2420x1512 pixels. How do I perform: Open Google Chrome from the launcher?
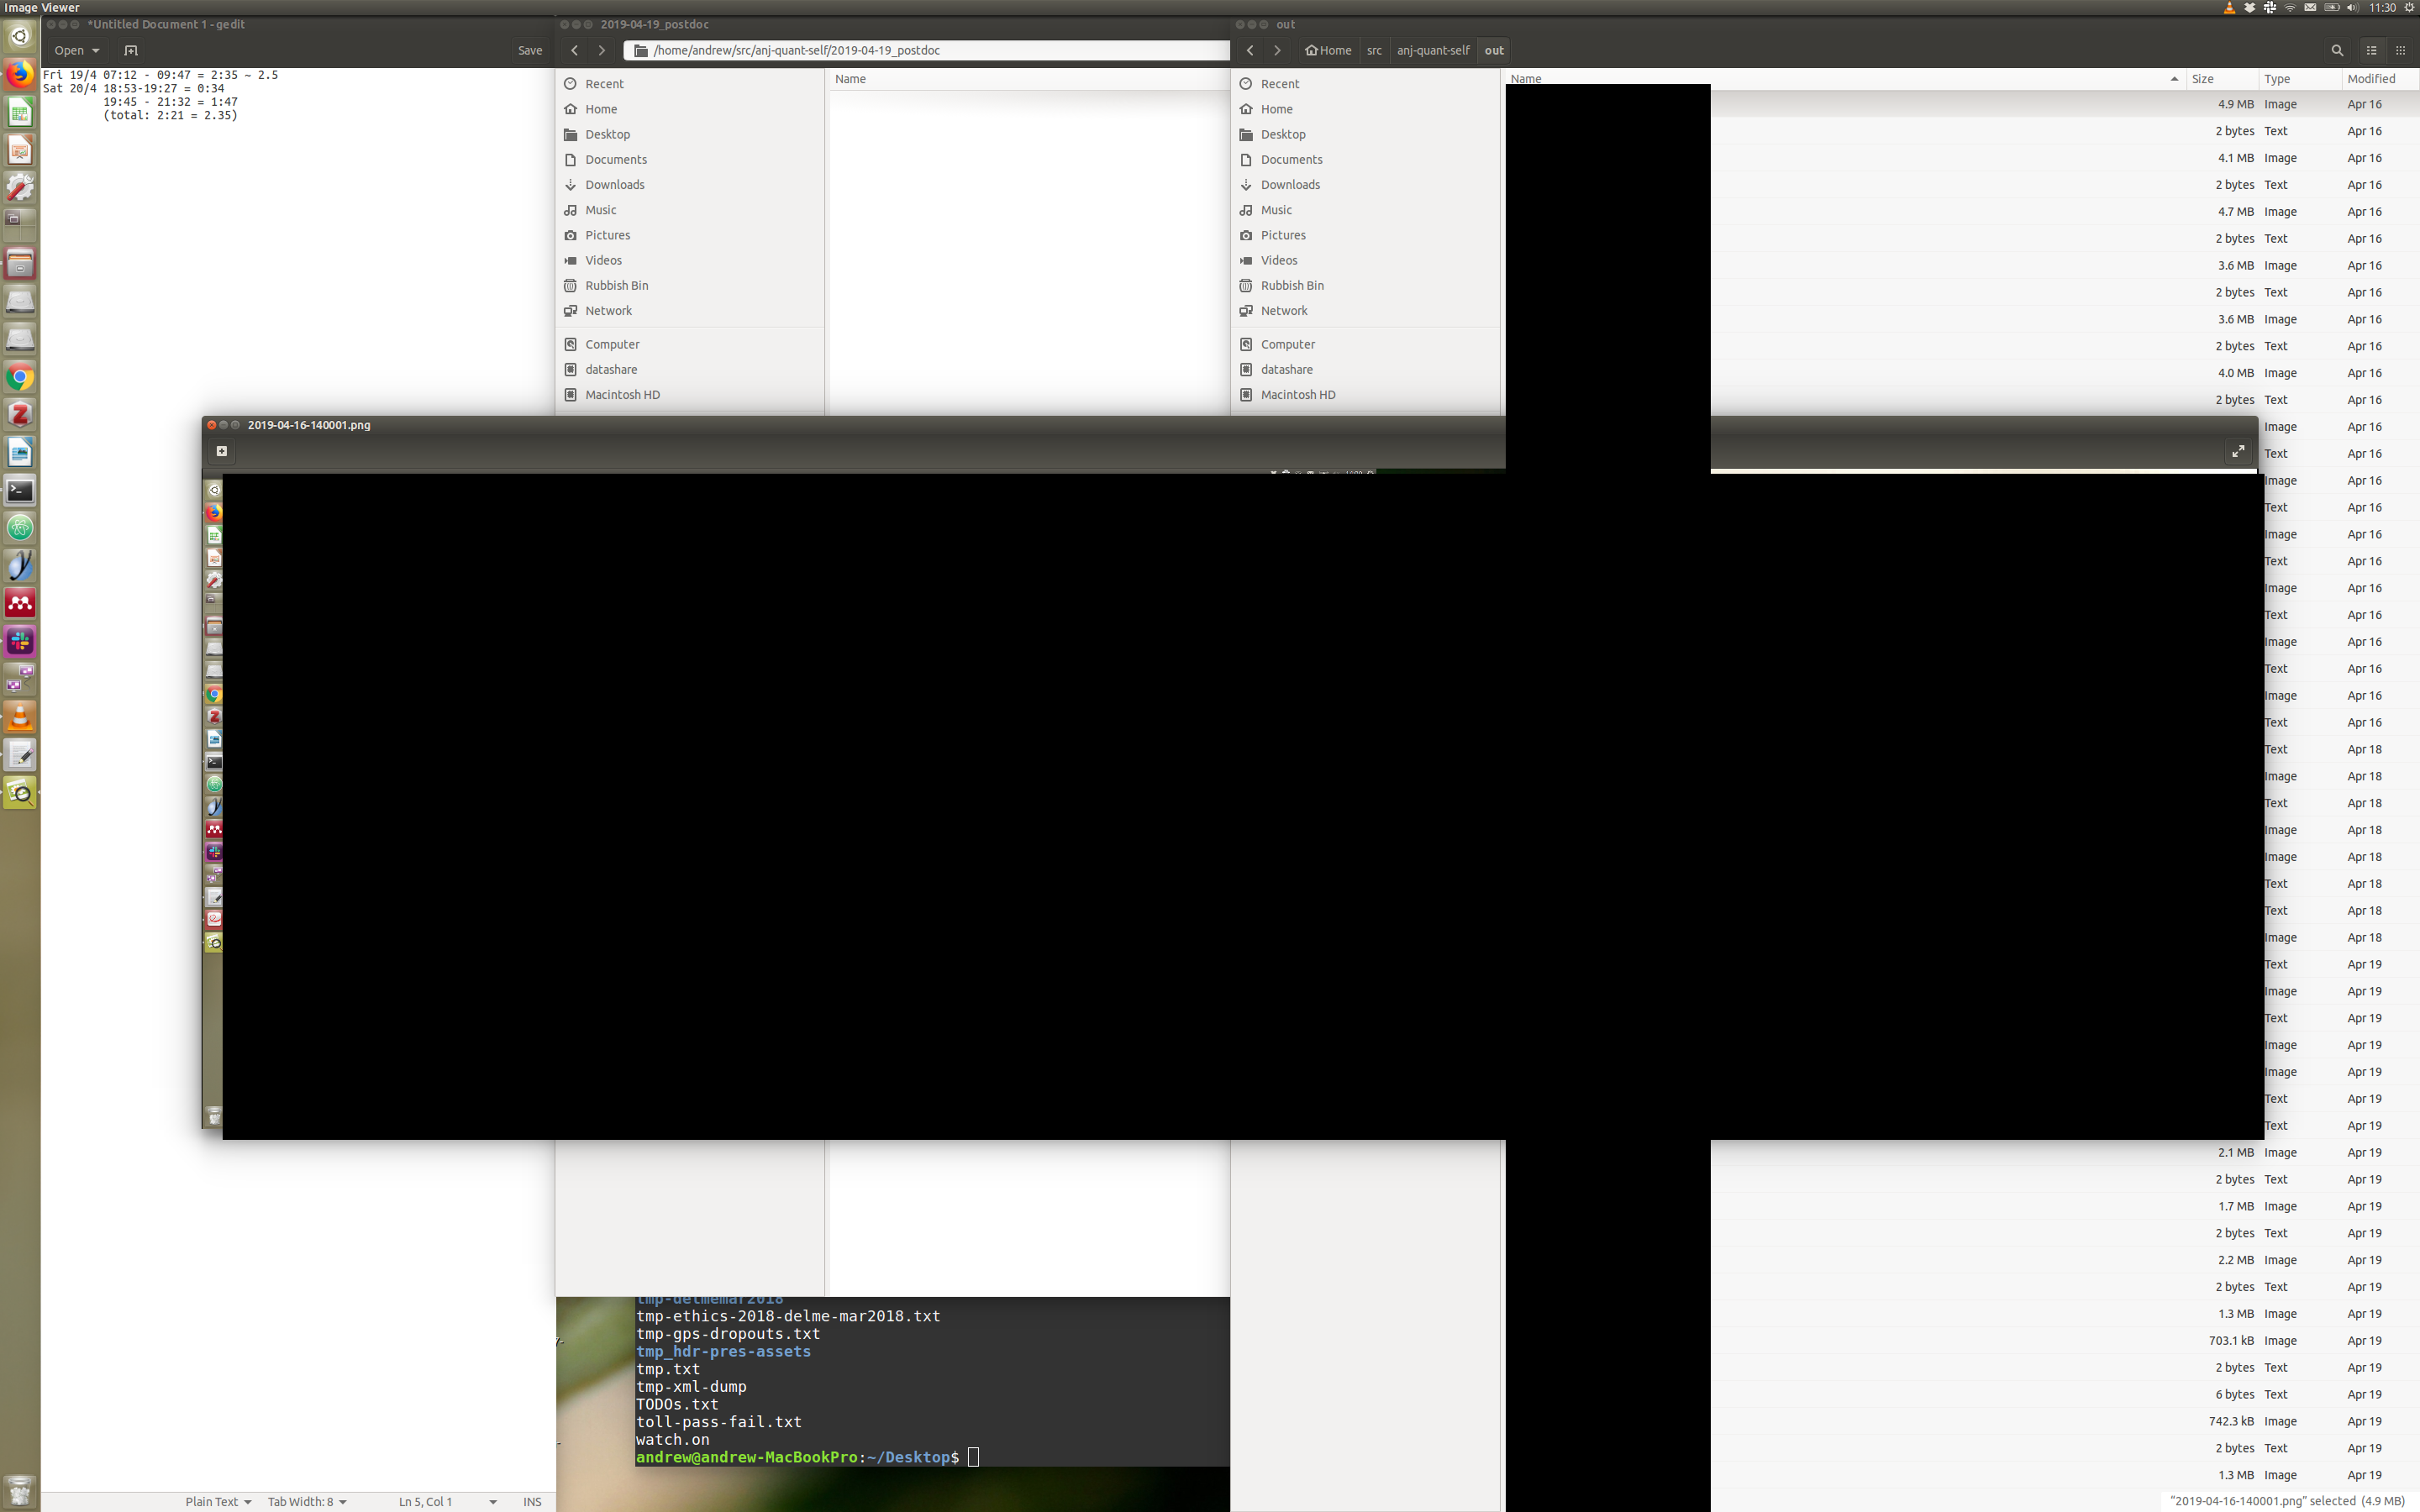20,377
